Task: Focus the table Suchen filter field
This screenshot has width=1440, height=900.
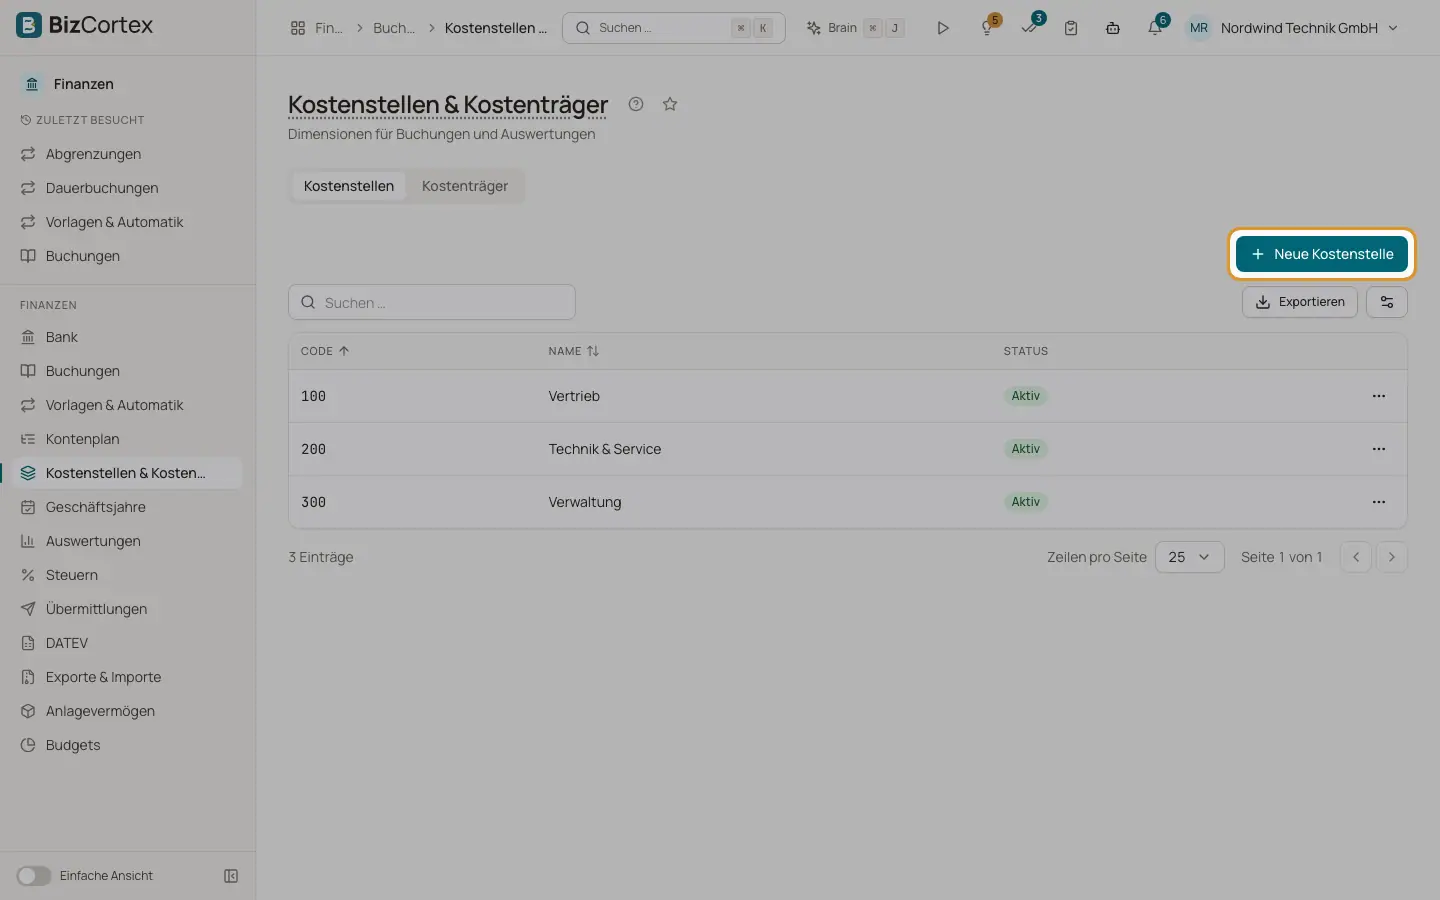Action: click(432, 302)
